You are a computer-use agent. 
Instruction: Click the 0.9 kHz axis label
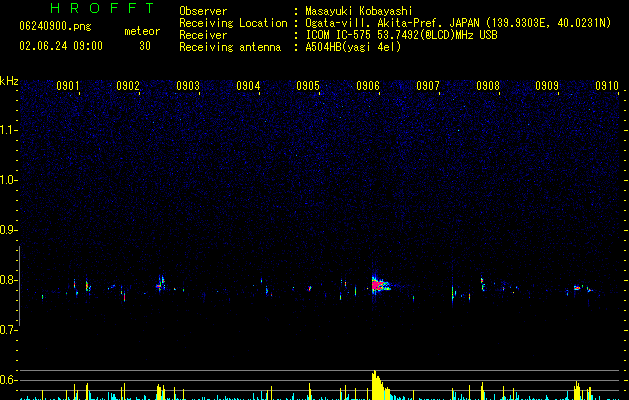pos(9,230)
